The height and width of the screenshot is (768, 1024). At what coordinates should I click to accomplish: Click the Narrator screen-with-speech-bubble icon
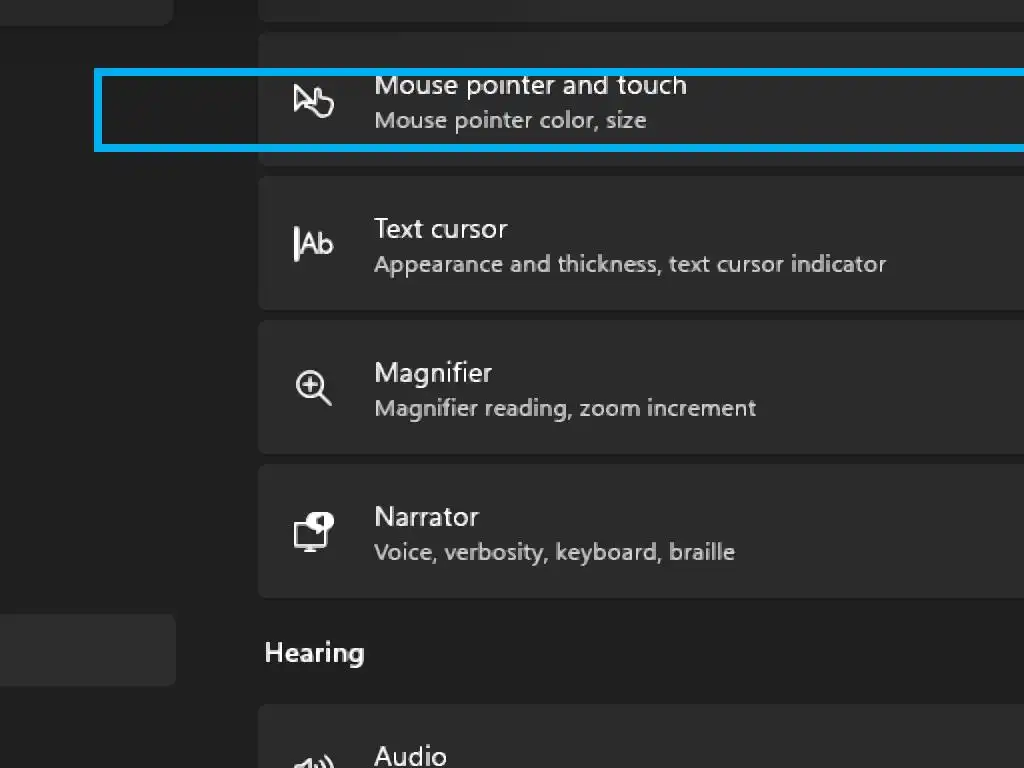click(313, 531)
